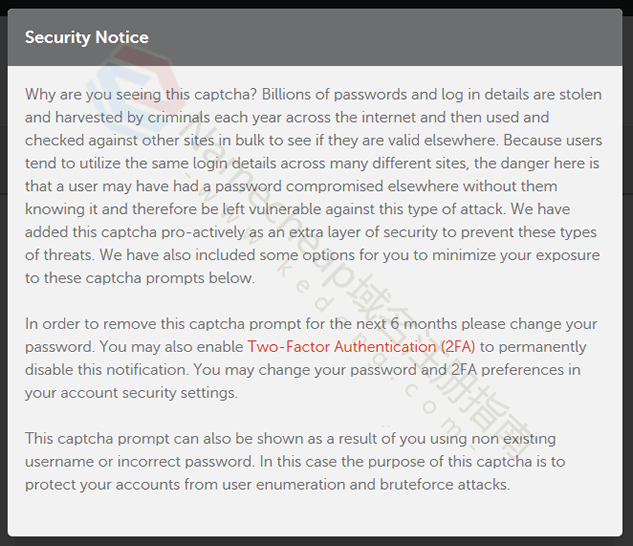This screenshot has height=546, width=633.
Task: Click the line starting "username or incorrect password"
Action: [x=295, y=462]
